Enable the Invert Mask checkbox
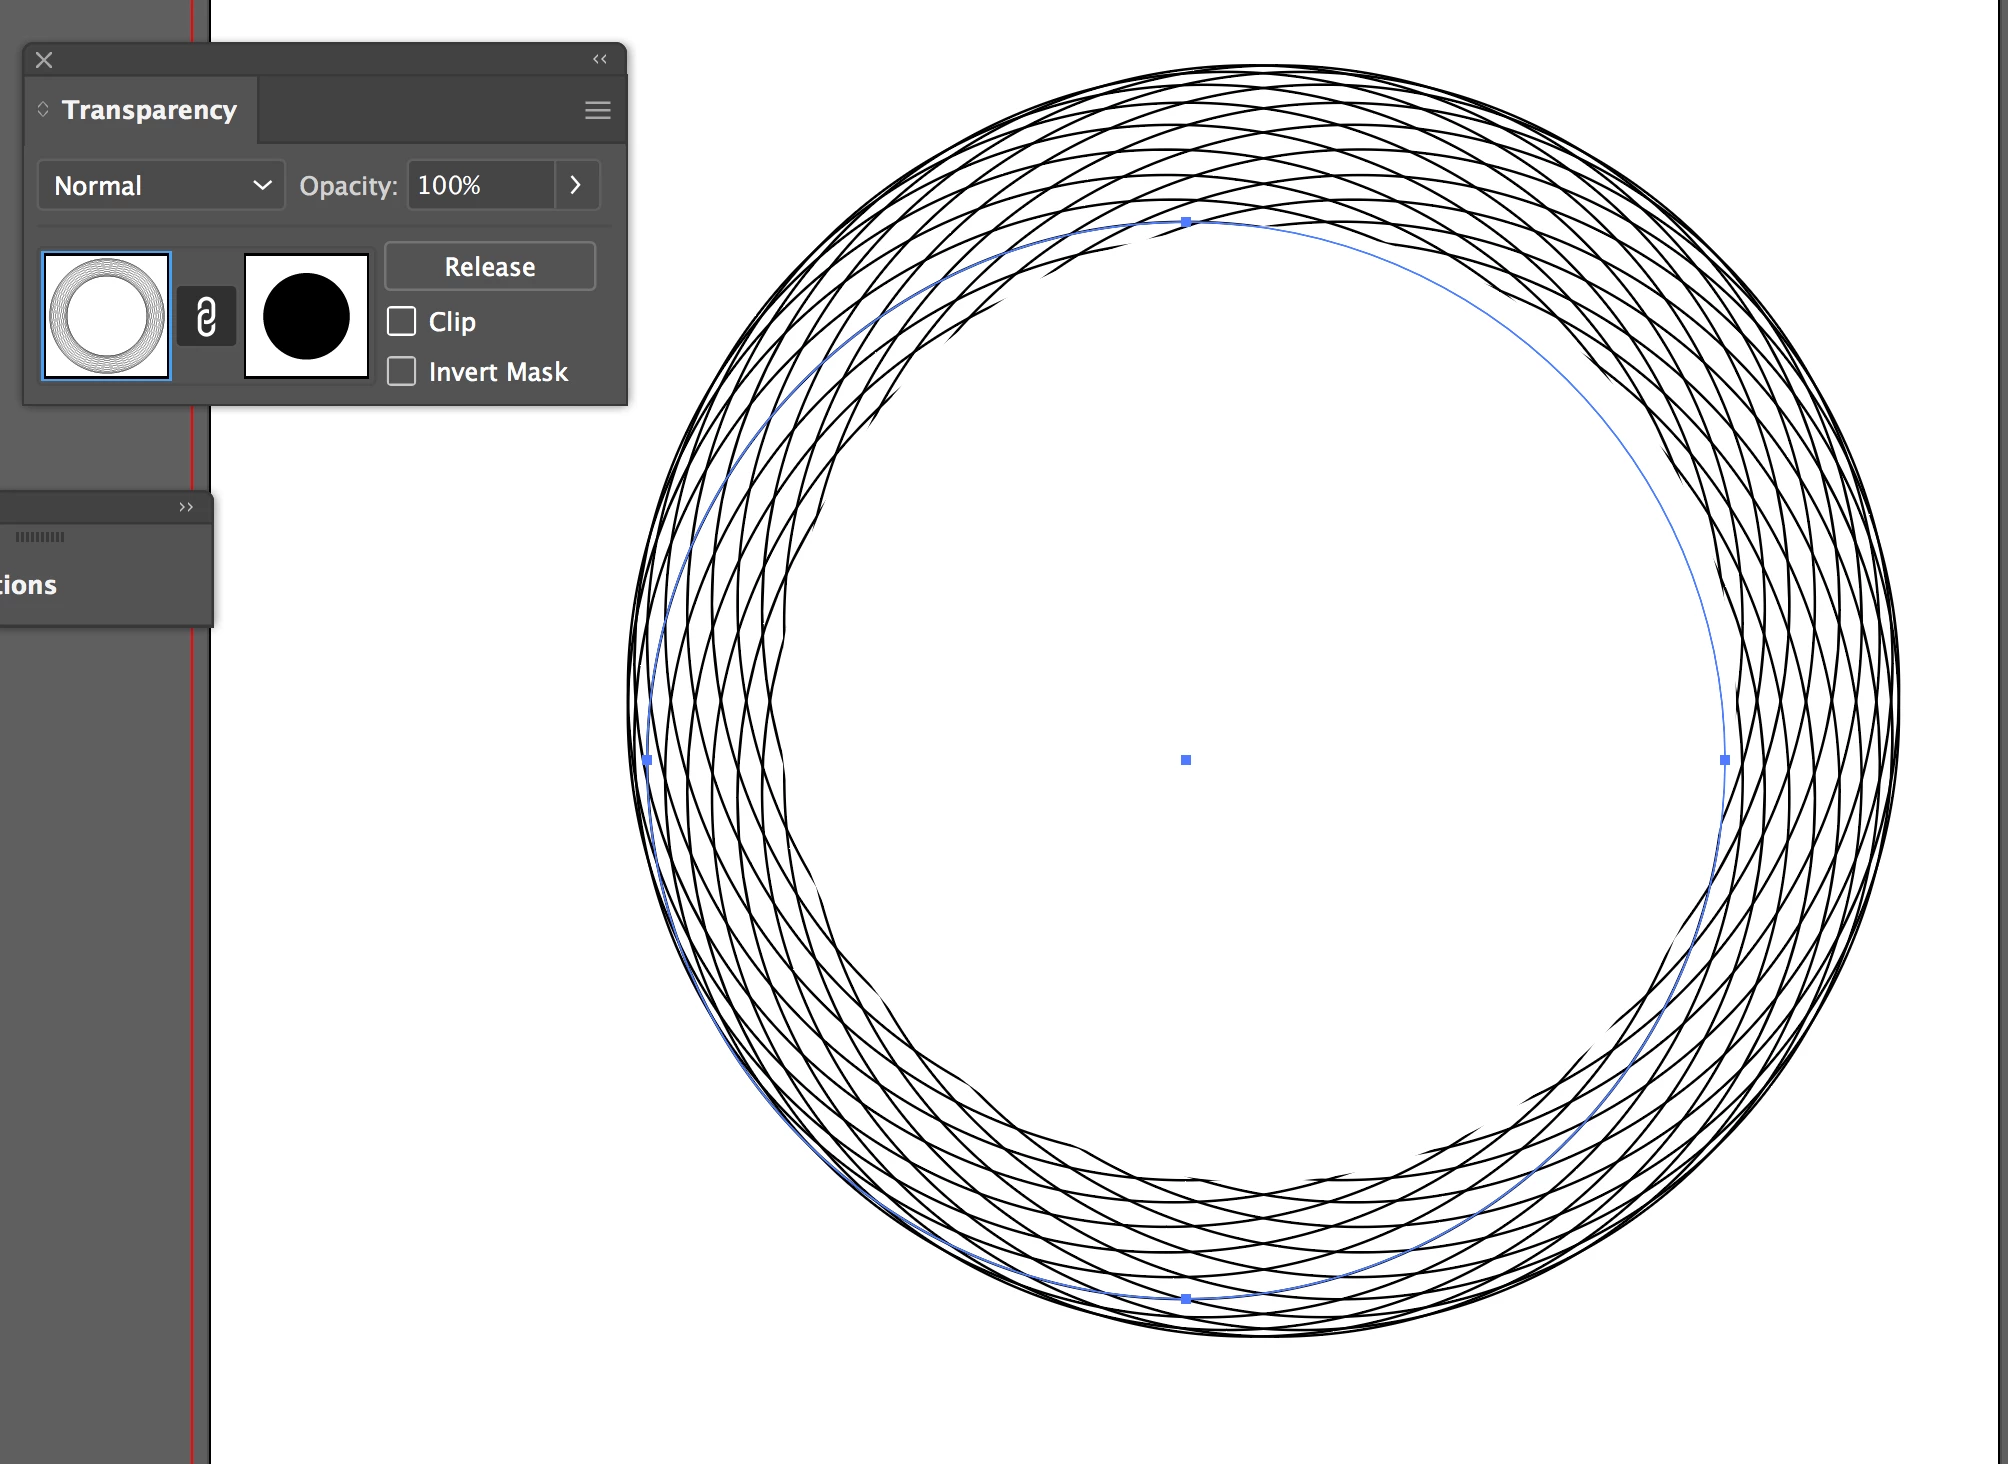This screenshot has width=2008, height=1464. (402, 372)
